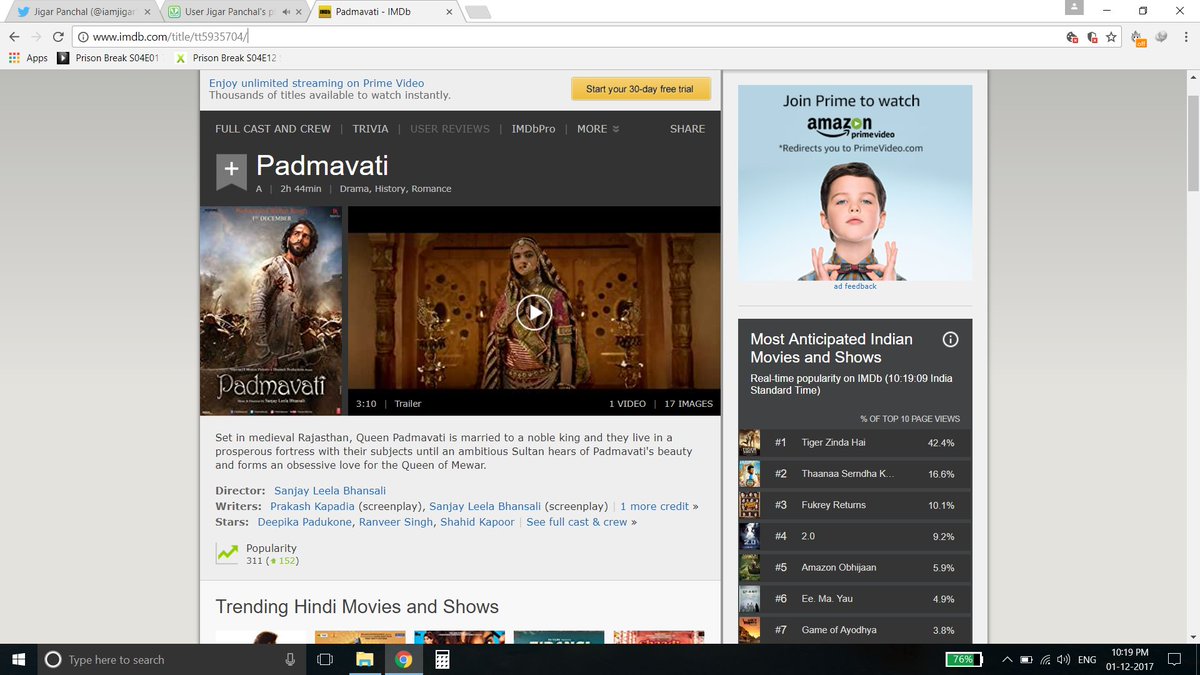Expand the MORE dropdown in title nav
The width and height of the screenshot is (1200, 675).
click(x=598, y=129)
